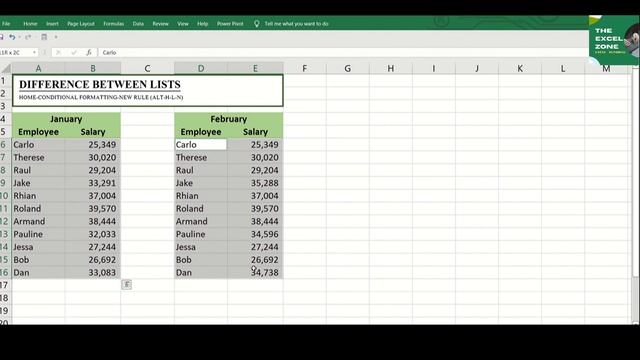The width and height of the screenshot is (640, 360).
Task: Click Bob in the February list
Action: point(201,260)
